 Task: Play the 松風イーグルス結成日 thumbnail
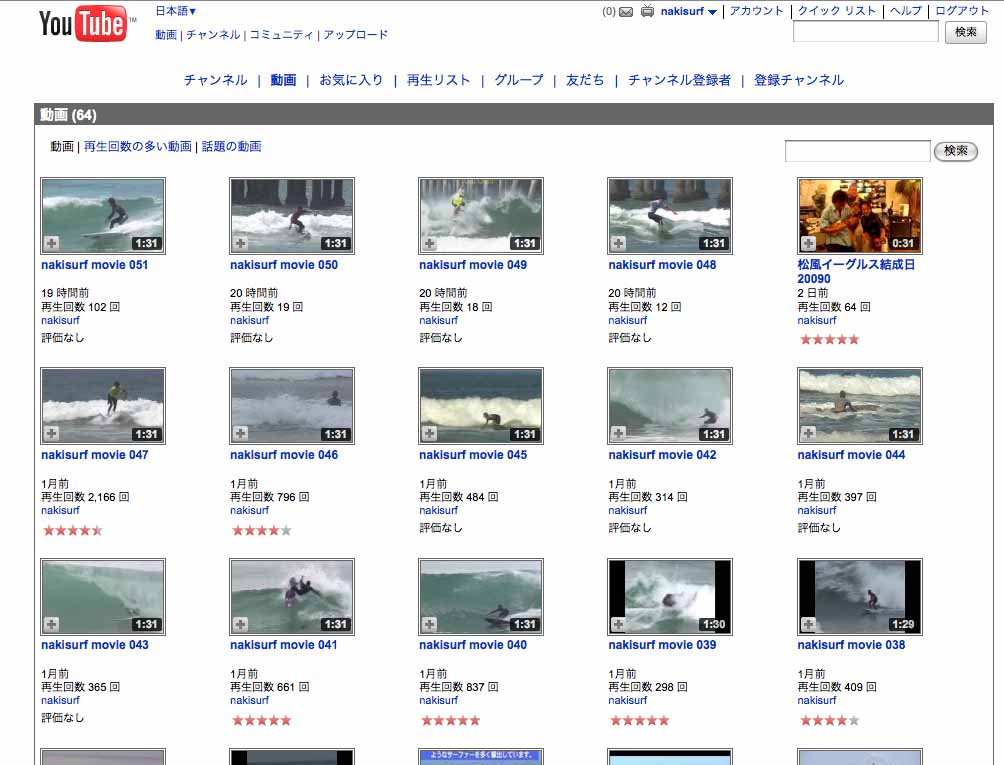tap(860, 216)
